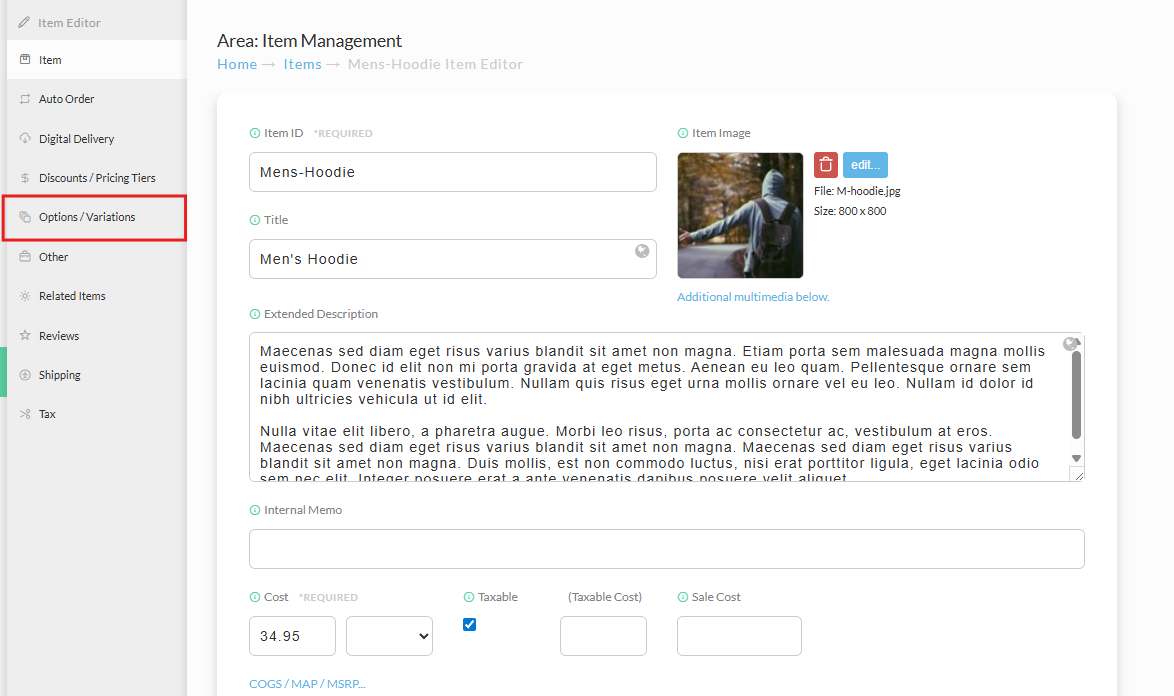Click the globe icon in Title field
This screenshot has height=696, width=1174.
pyautogui.click(x=642, y=251)
